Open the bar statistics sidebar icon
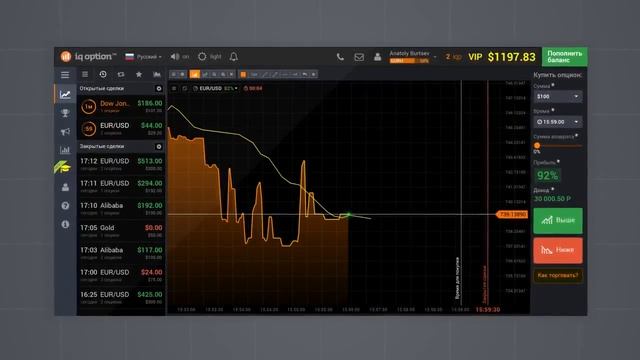Image resolution: width=640 pixels, height=360 pixels. (x=65, y=150)
